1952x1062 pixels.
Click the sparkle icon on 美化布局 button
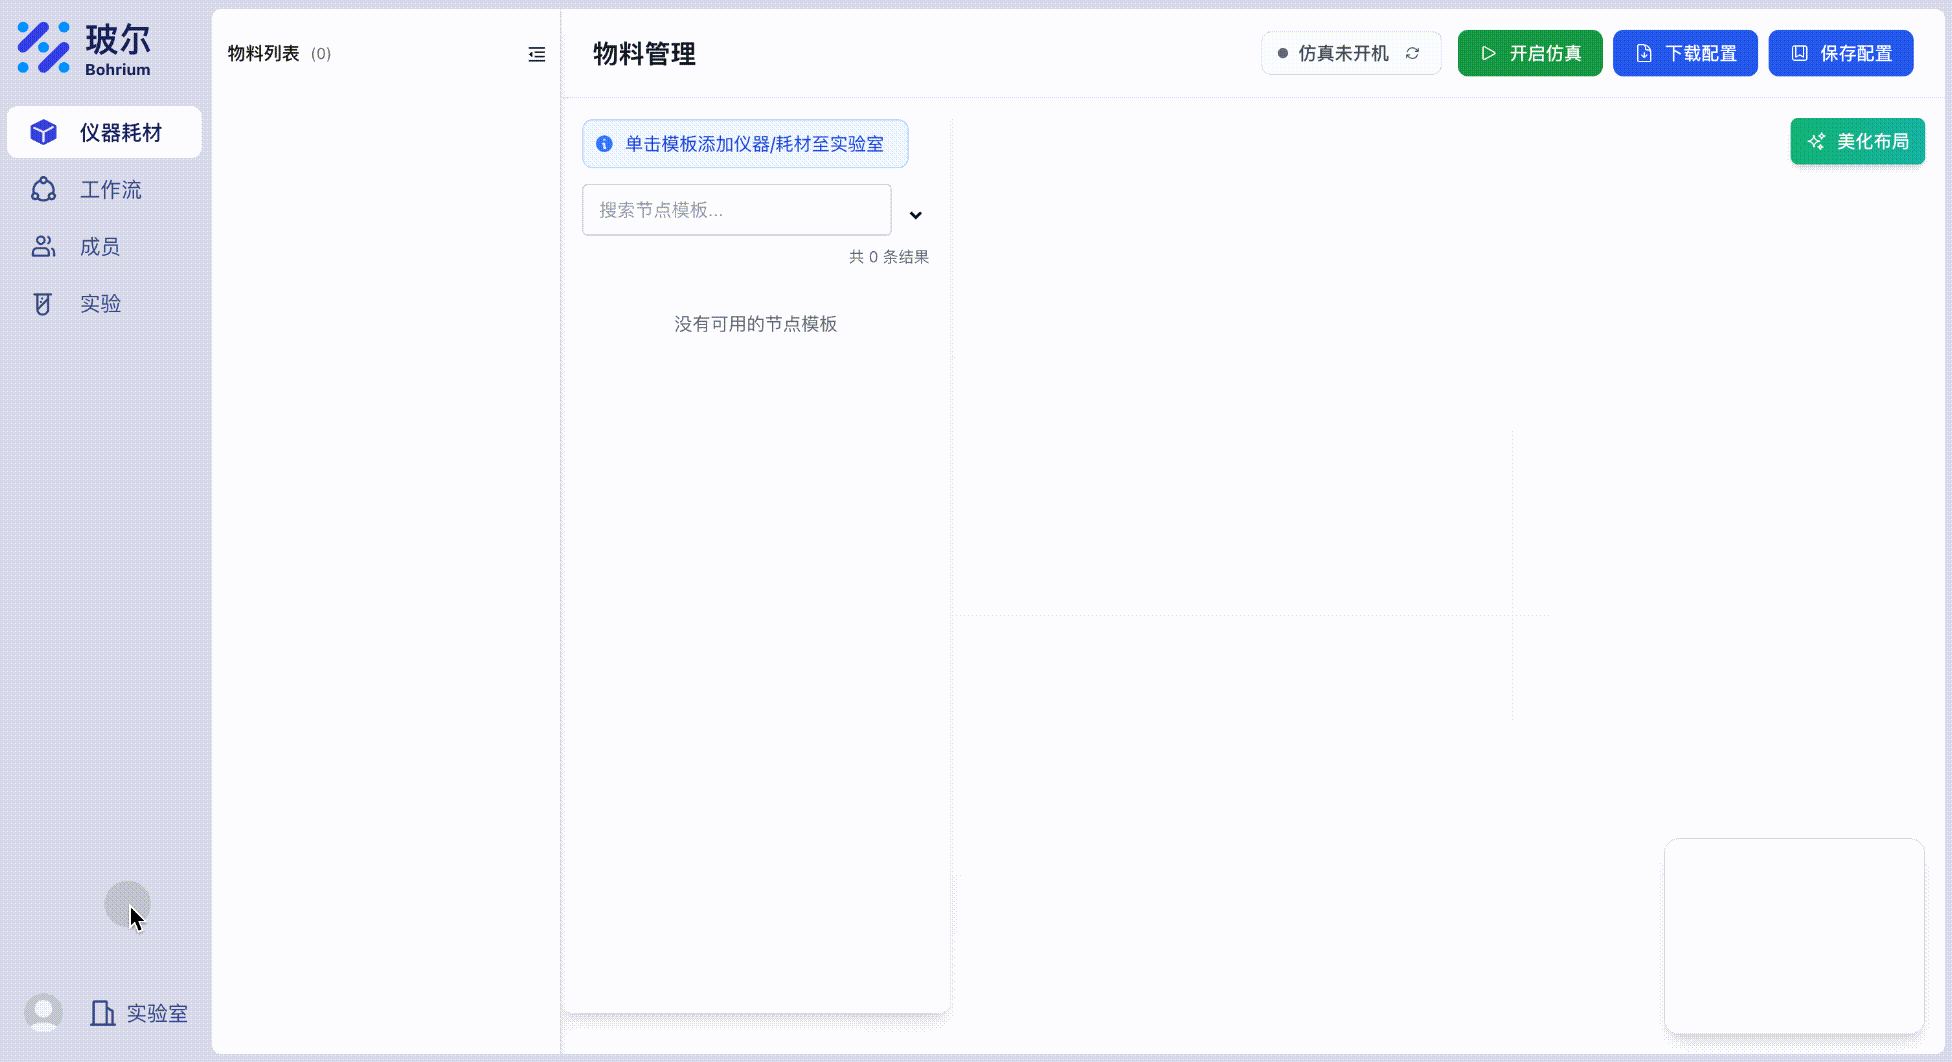point(1816,141)
